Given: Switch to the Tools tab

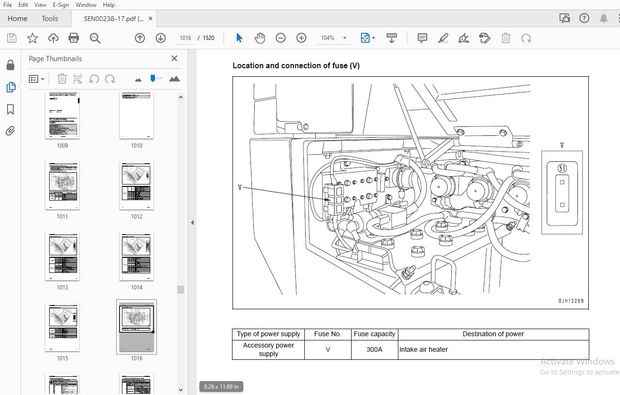Looking at the screenshot, I should coord(50,18).
